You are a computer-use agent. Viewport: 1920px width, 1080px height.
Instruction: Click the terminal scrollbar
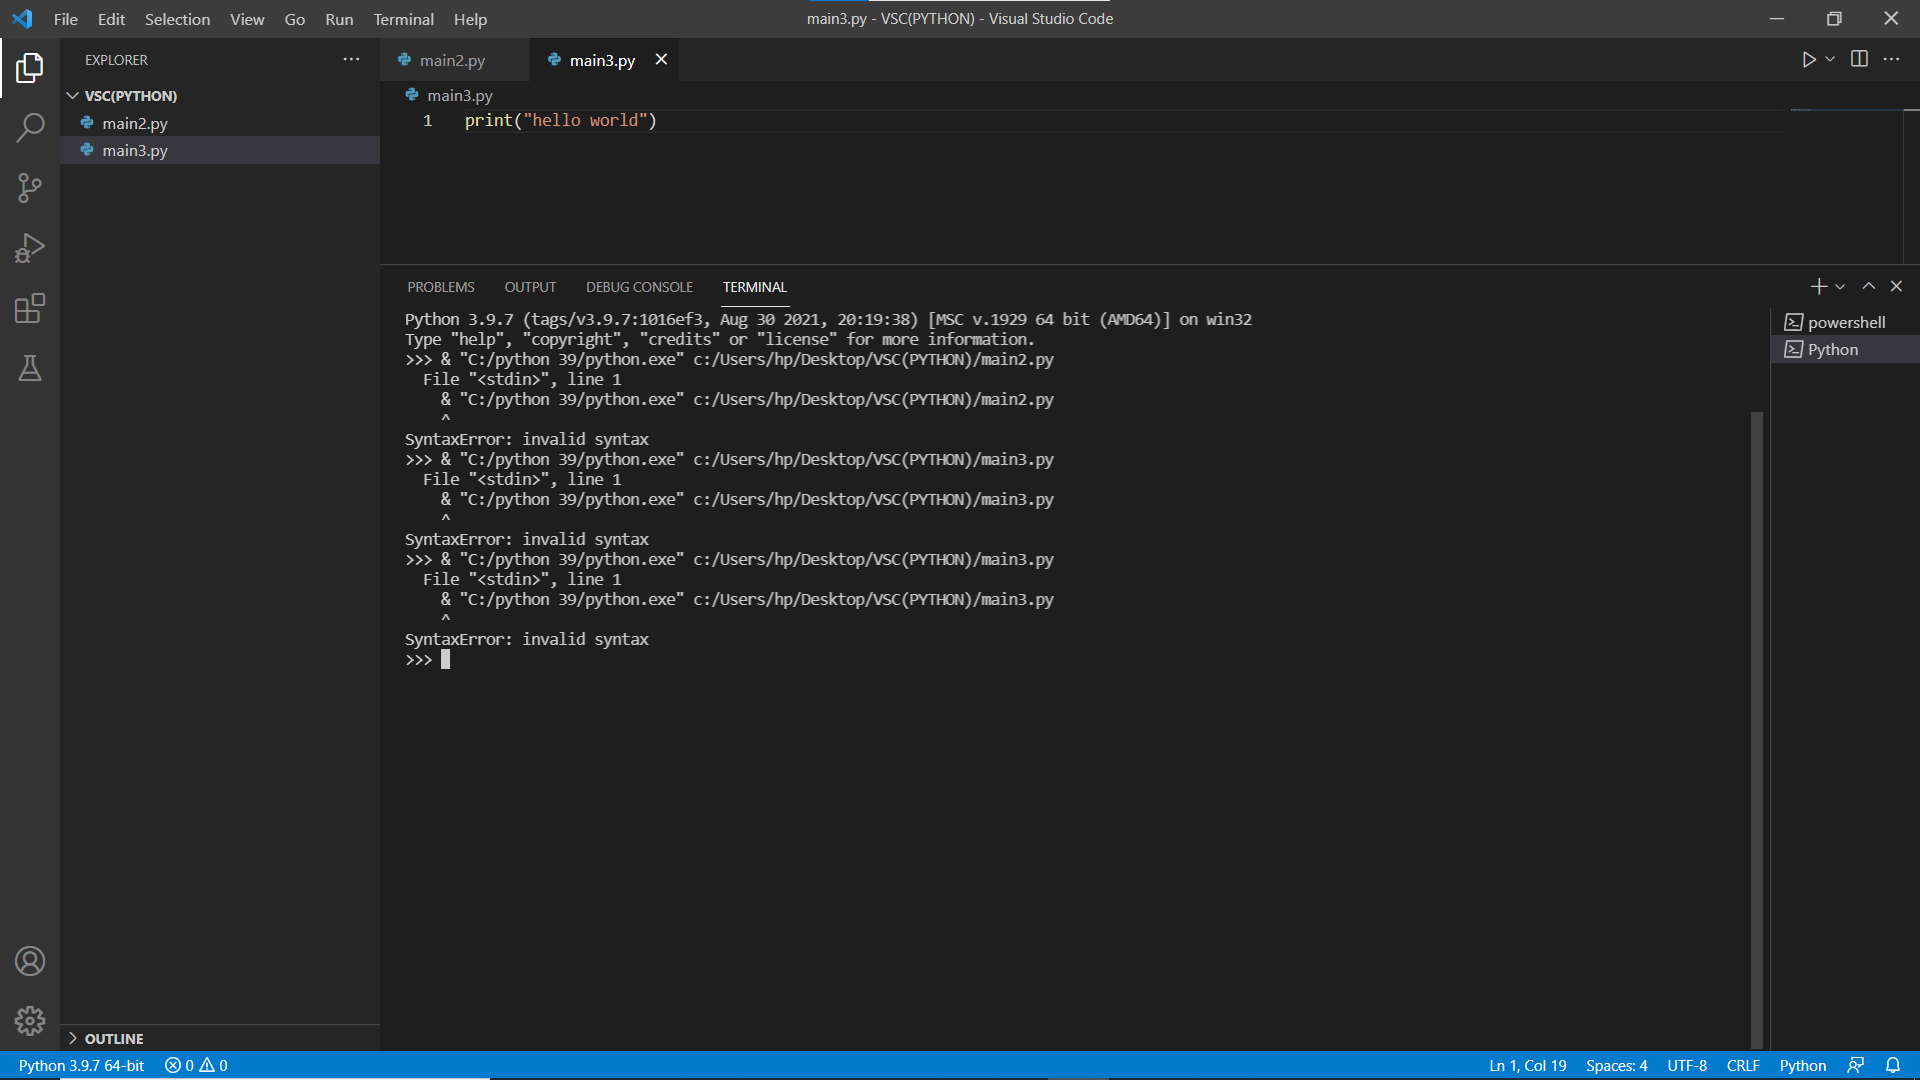1757,730
